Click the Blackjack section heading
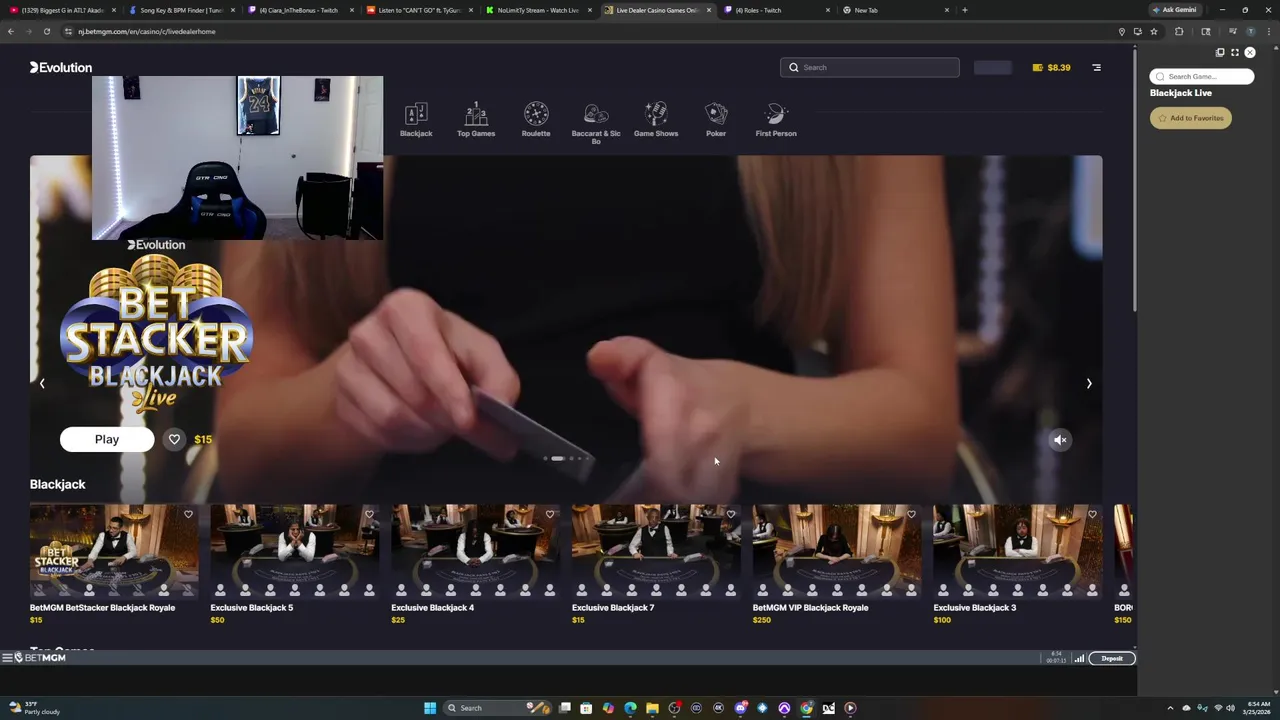1280x720 pixels. pos(57,484)
